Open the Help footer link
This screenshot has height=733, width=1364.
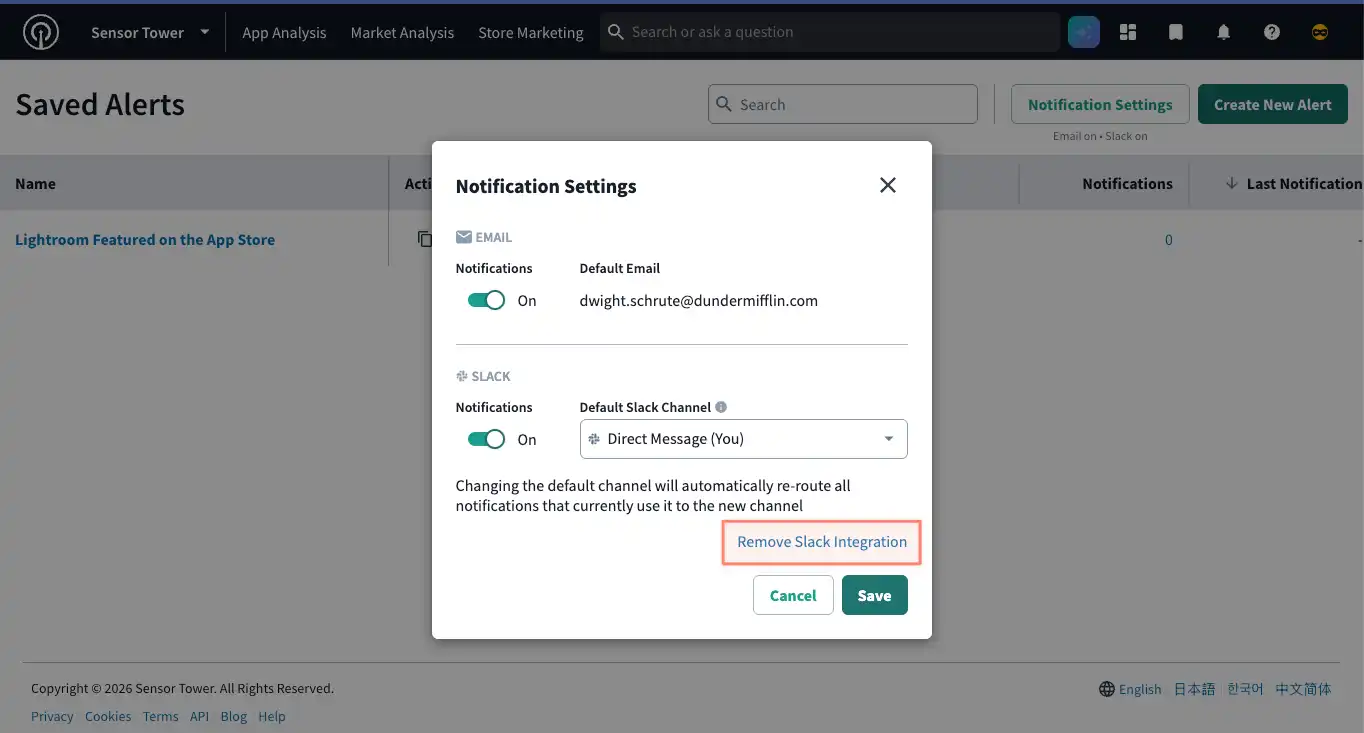(x=272, y=716)
